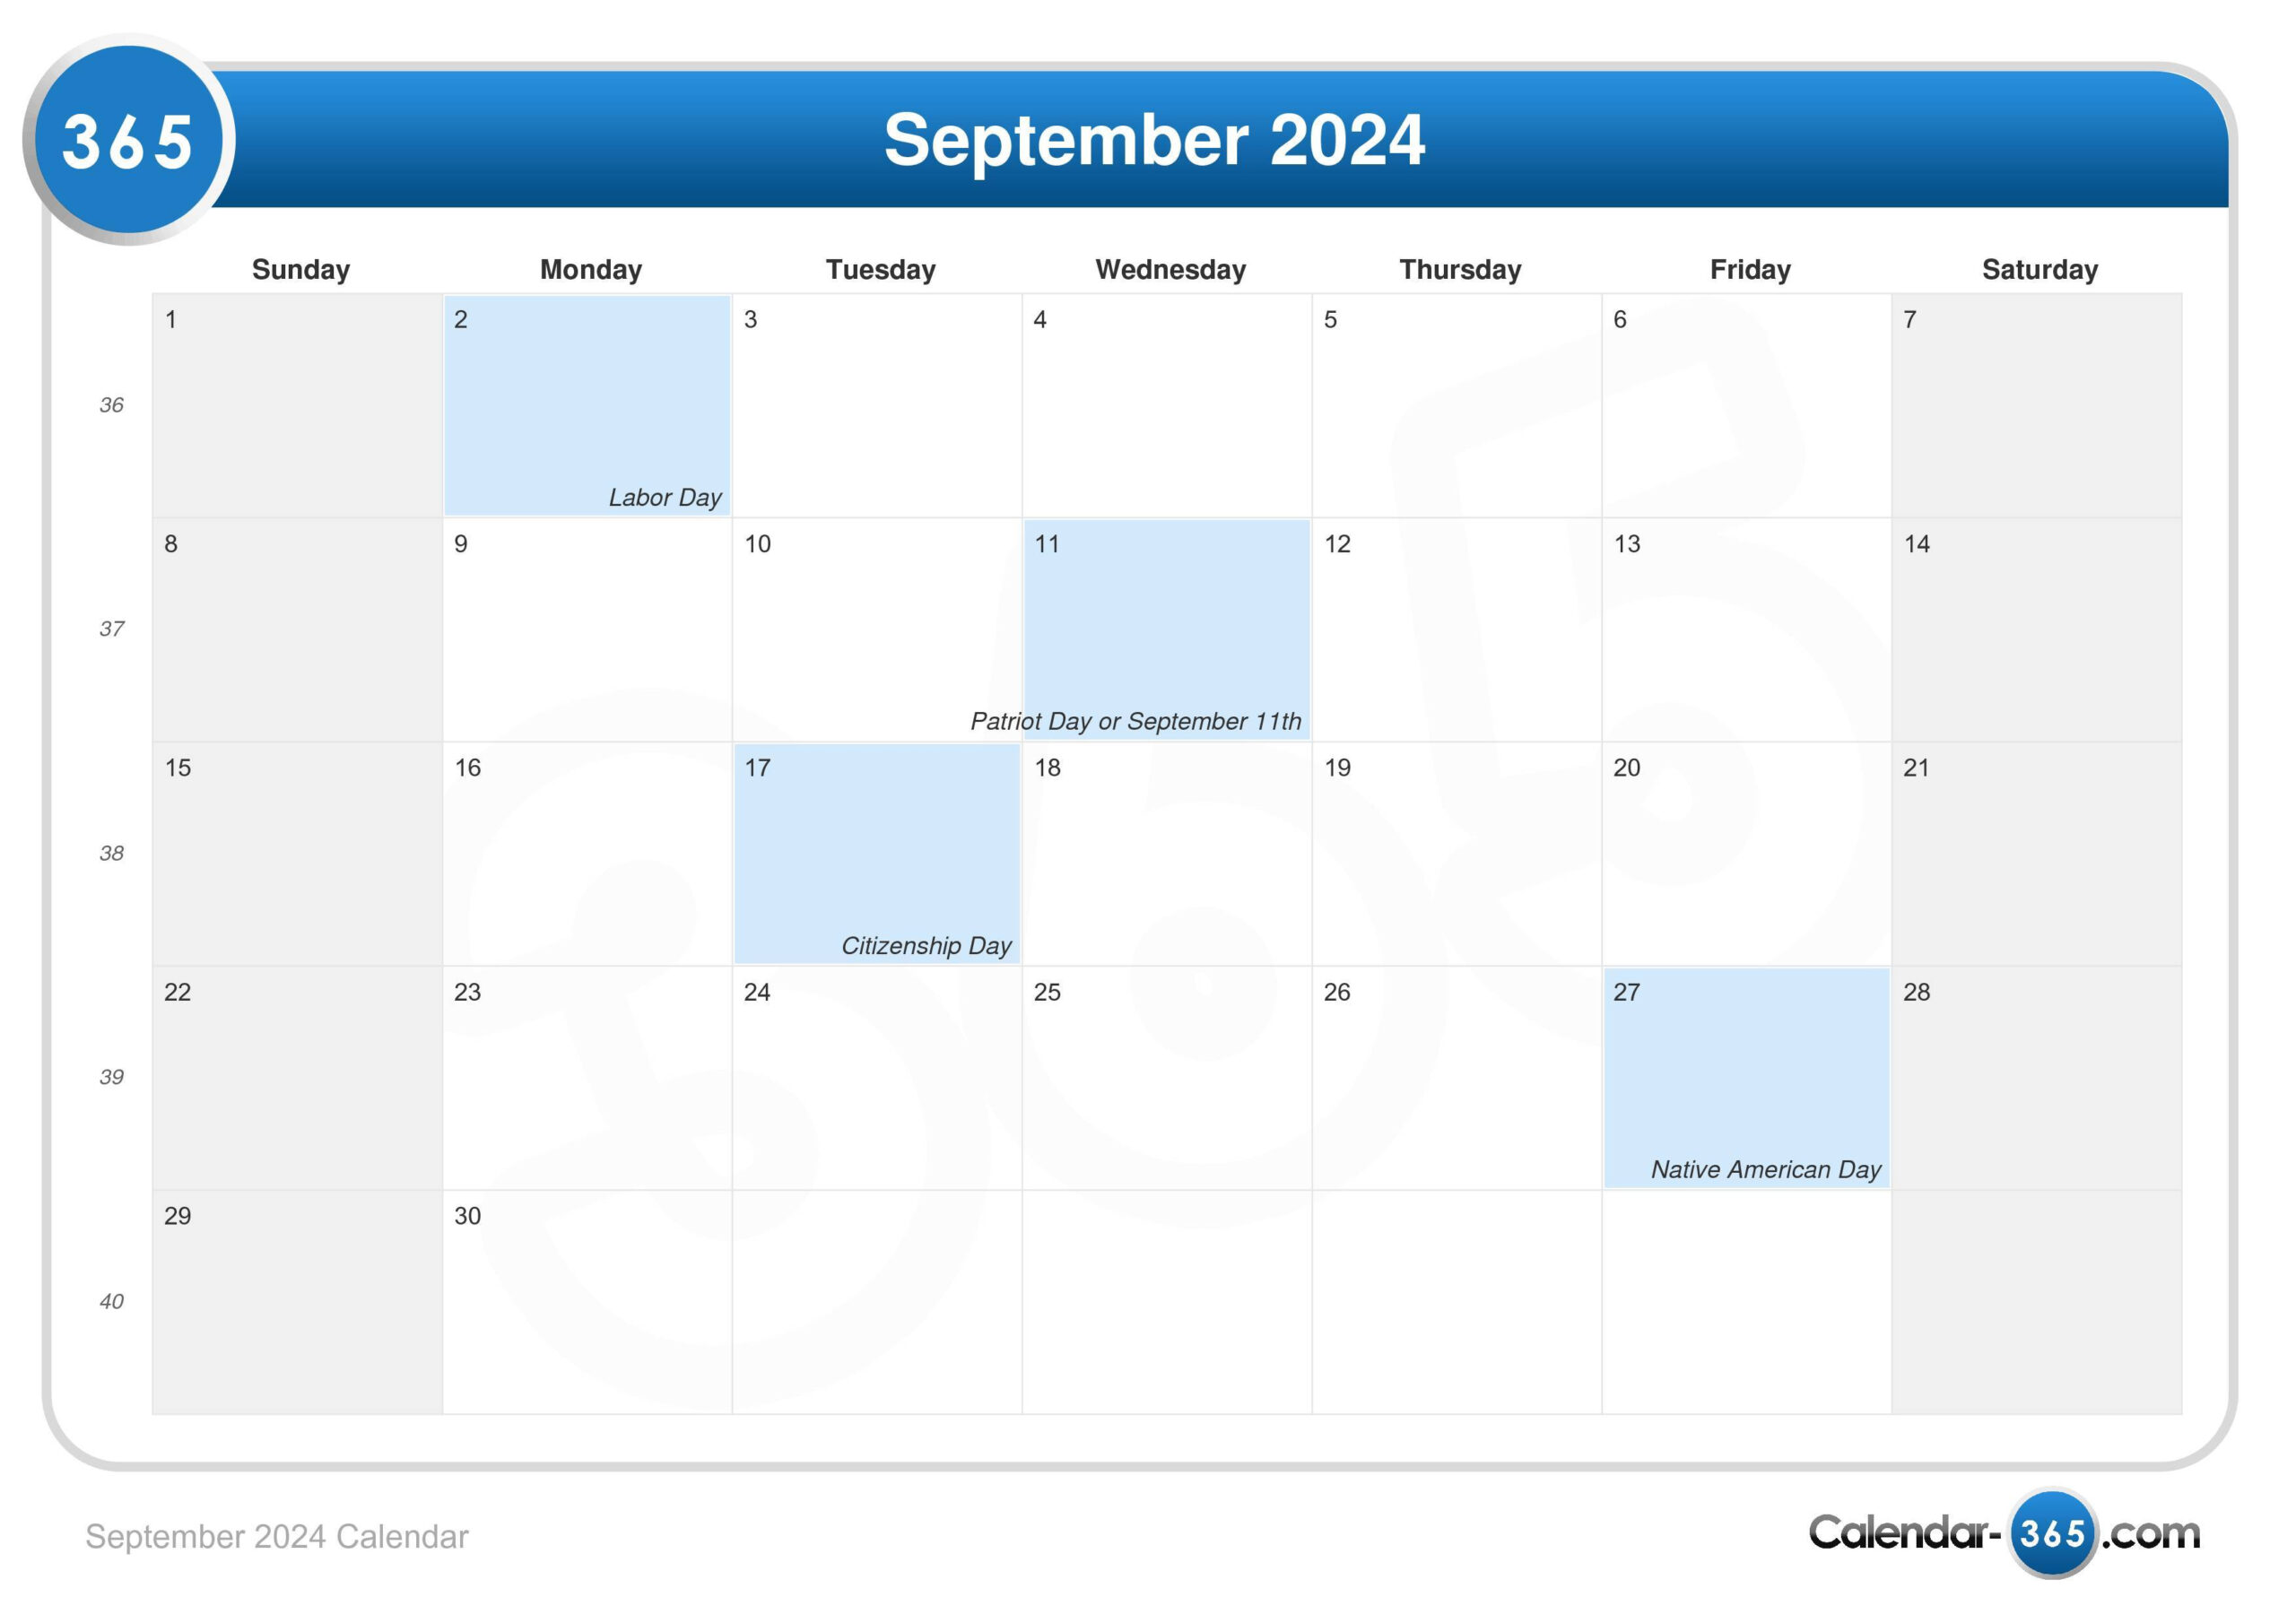
Task: Select week number 38 label
Action: click(x=112, y=852)
